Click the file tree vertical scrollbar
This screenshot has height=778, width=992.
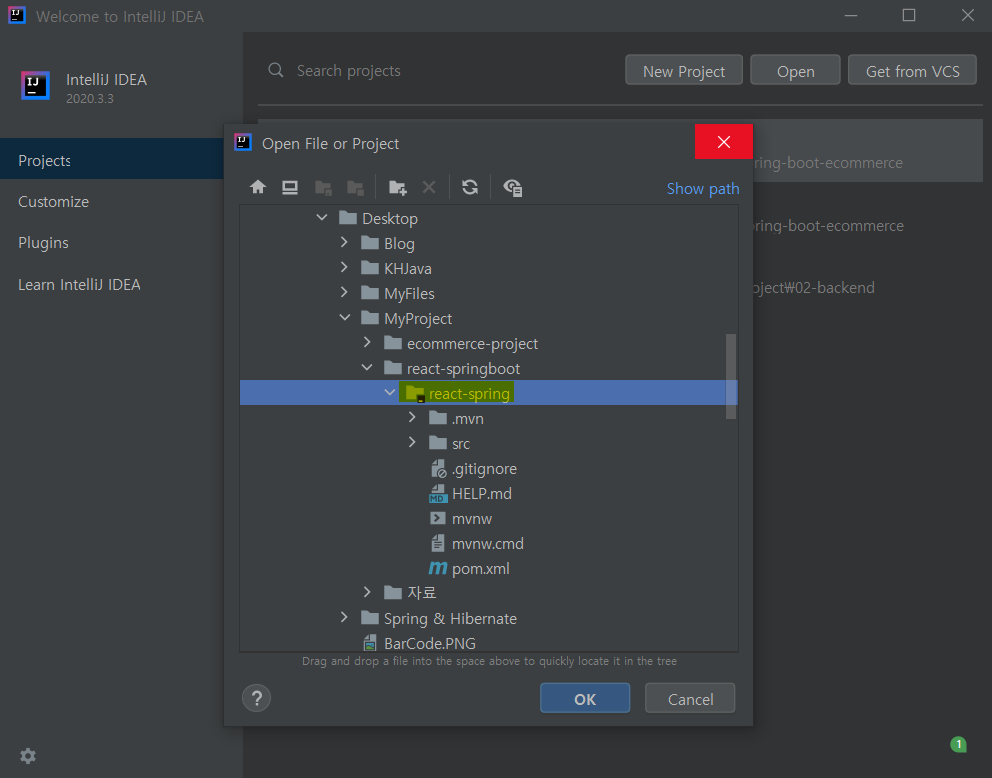pyautogui.click(x=731, y=376)
